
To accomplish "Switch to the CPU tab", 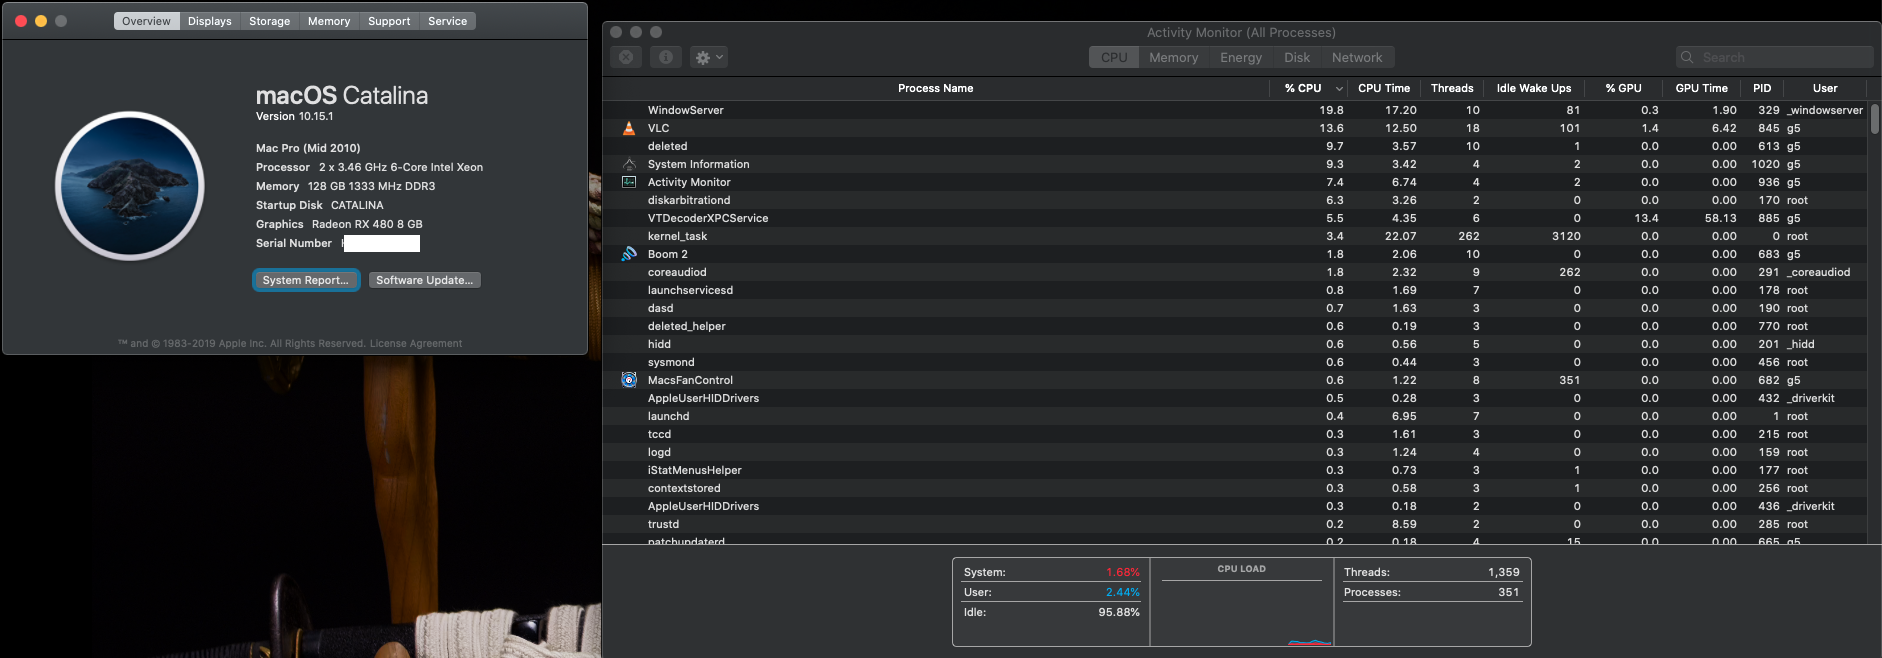I will point(1114,57).
